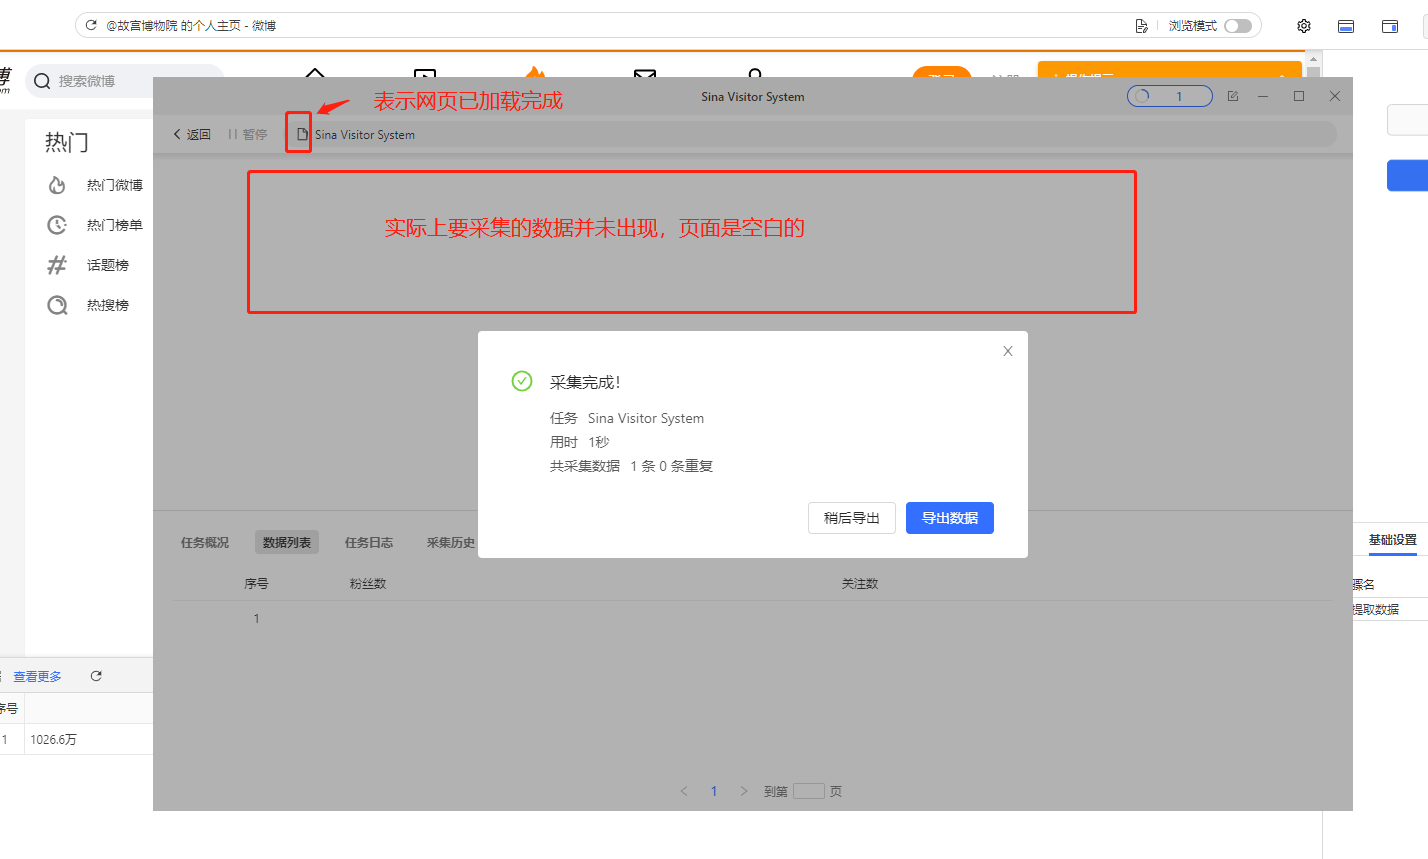Switch to the 任务概况 tab
This screenshot has width=1428, height=859.
pyautogui.click(x=205, y=543)
